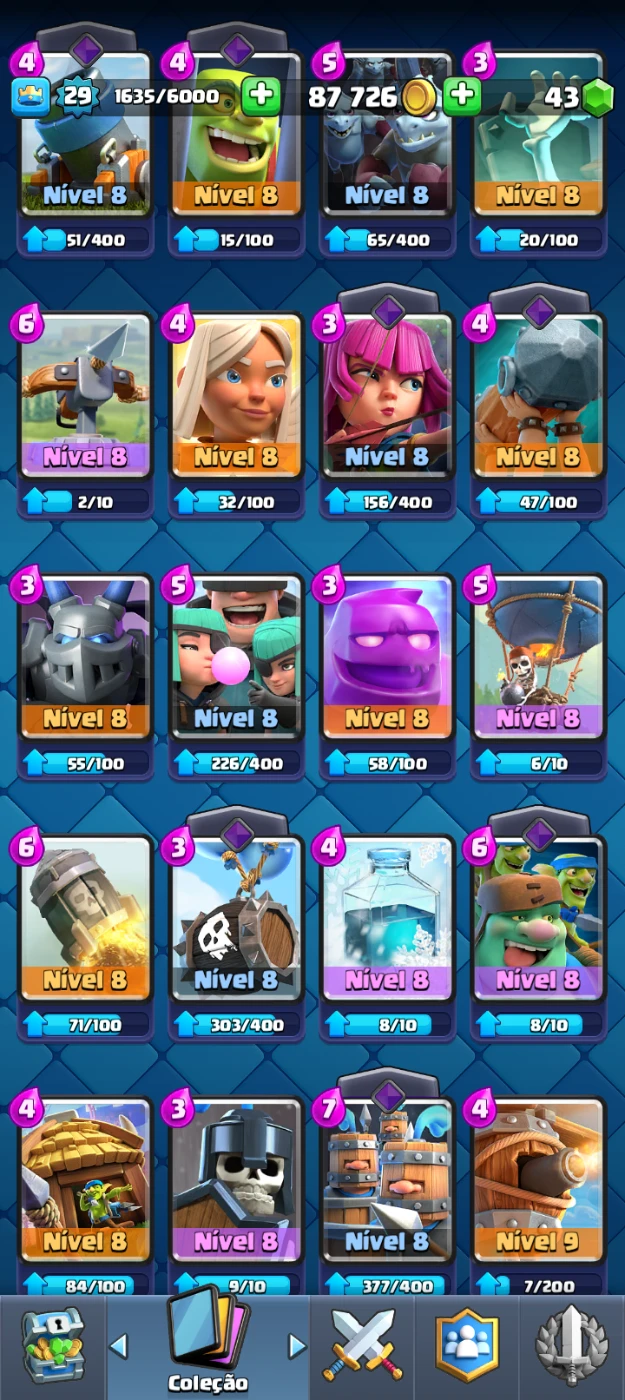Open the chest shop icon
Screen dimensions: 625x1400
pos(54,1347)
